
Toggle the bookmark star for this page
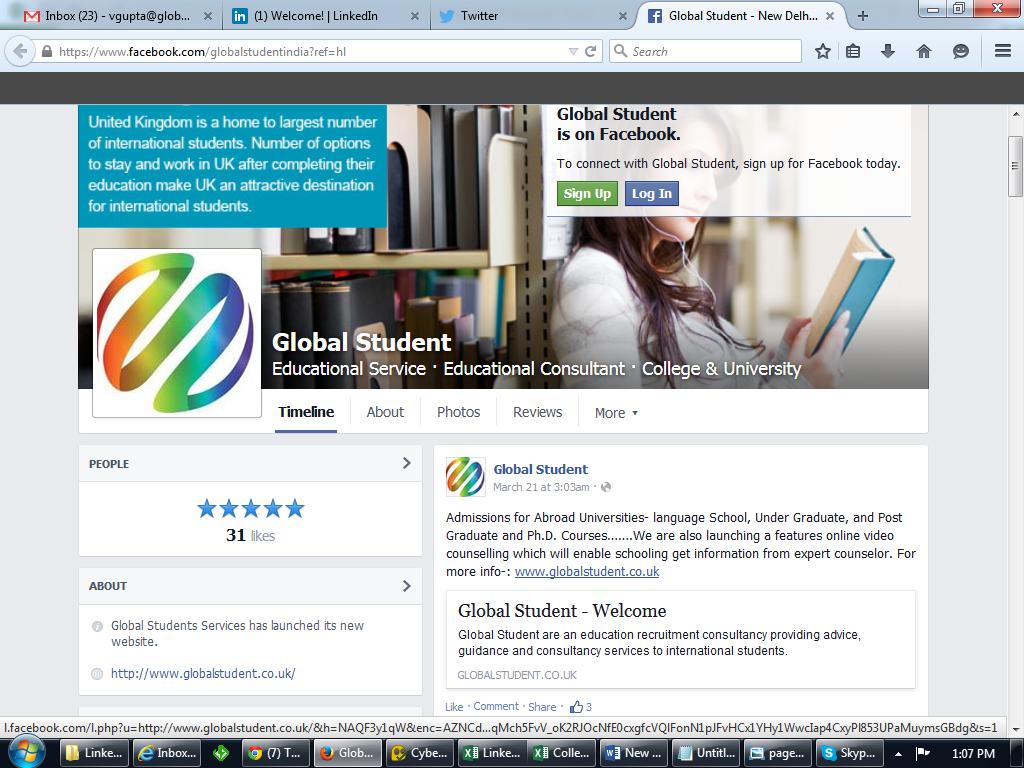(823, 51)
